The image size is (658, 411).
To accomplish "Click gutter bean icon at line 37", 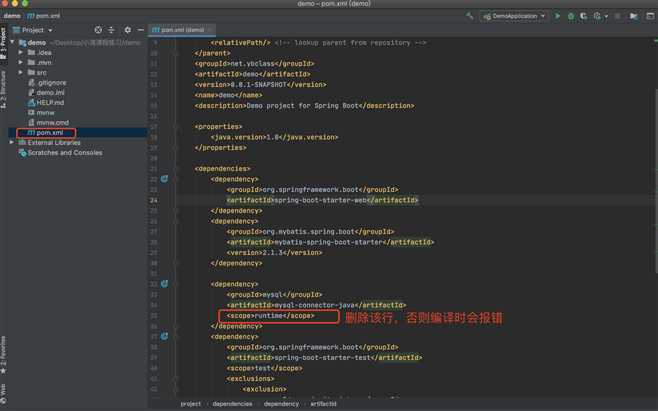I will [x=164, y=336].
